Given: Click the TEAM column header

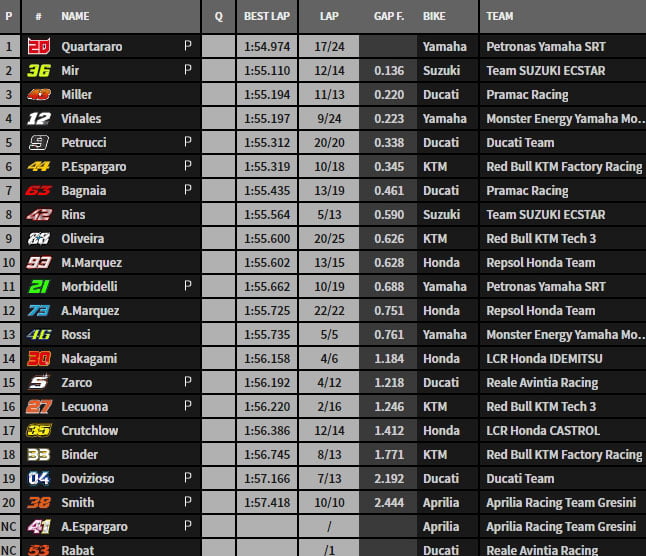Looking at the screenshot, I should (500, 16).
